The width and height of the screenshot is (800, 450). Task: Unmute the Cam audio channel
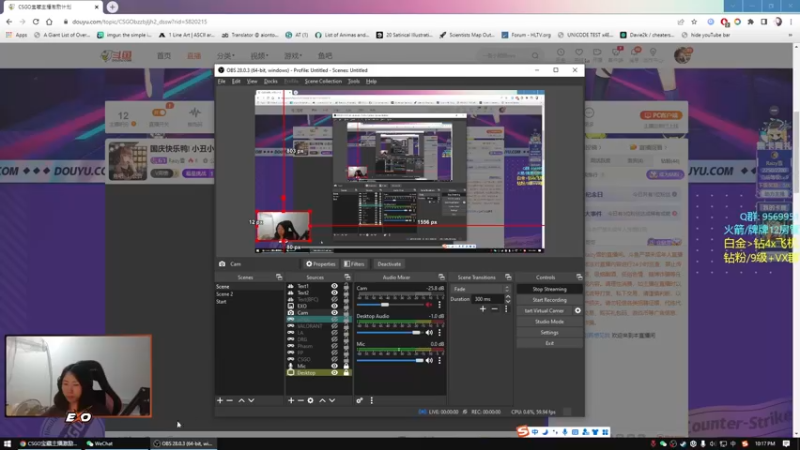click(x=429, y=305)
